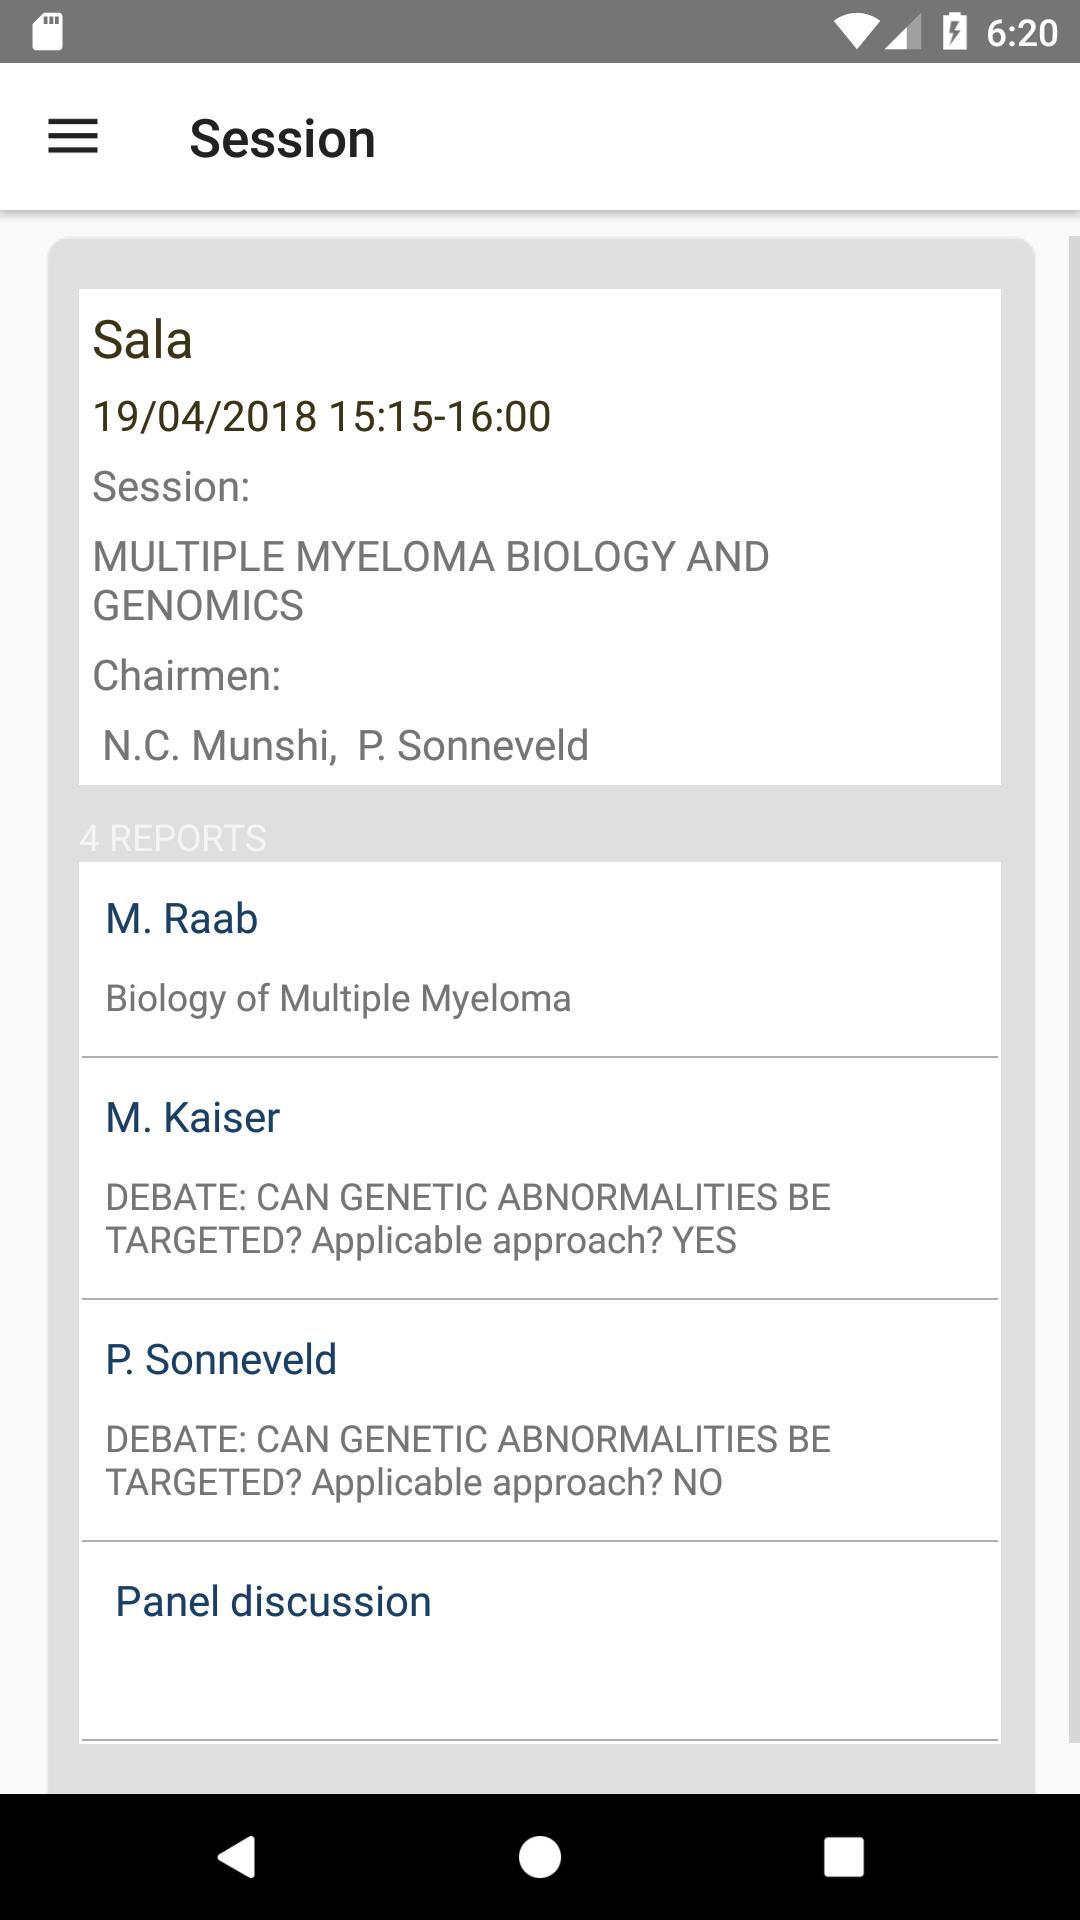Tap the Session title in header
Image resolution: width=1080 pixels, height=1920 pixels.
(x=282, y=138)
